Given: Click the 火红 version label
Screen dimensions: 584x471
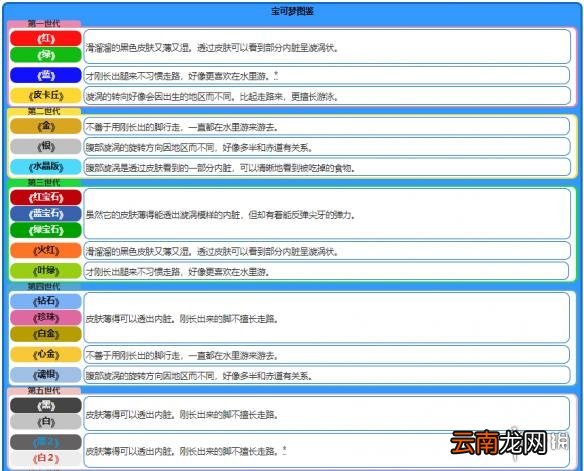Looking at the screenshot, I should (46, 250).
